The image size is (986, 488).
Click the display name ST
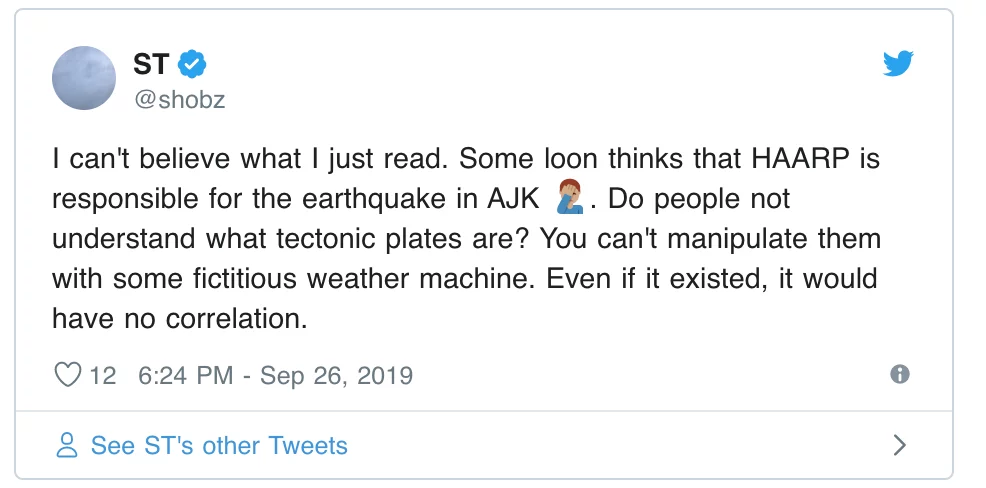[152, 64]
